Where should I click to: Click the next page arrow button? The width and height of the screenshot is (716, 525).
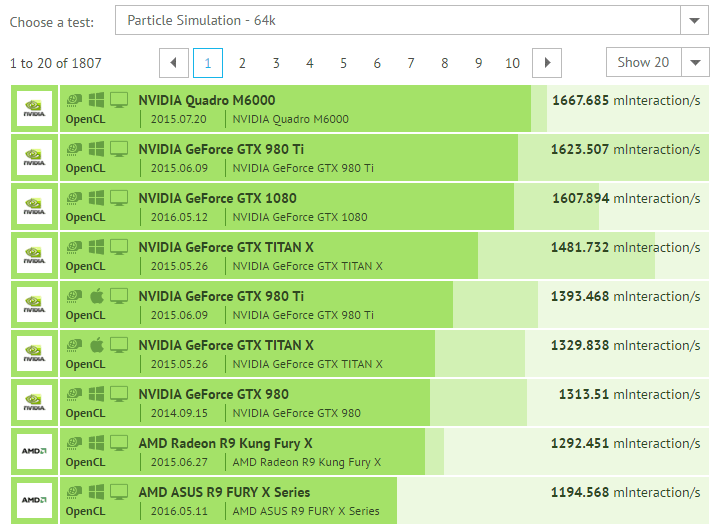tap(546, 63)
